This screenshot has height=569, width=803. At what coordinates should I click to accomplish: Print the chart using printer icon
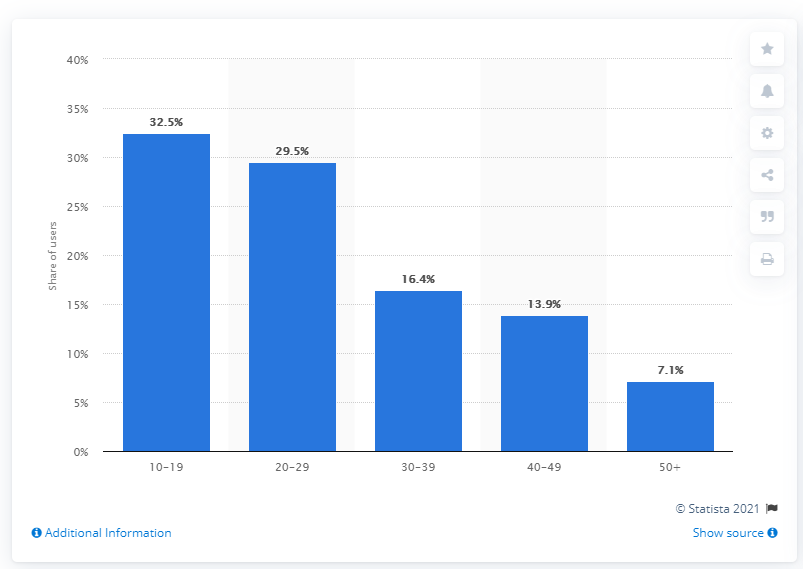767,259
